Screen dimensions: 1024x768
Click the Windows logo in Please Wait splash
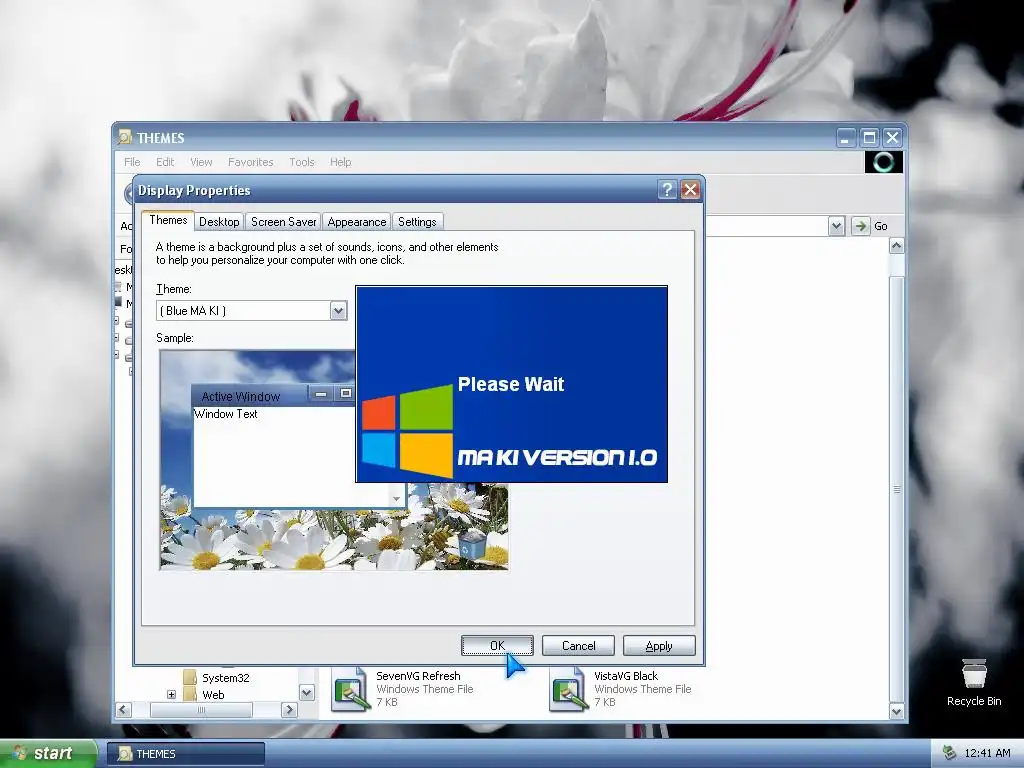(408, 431)
